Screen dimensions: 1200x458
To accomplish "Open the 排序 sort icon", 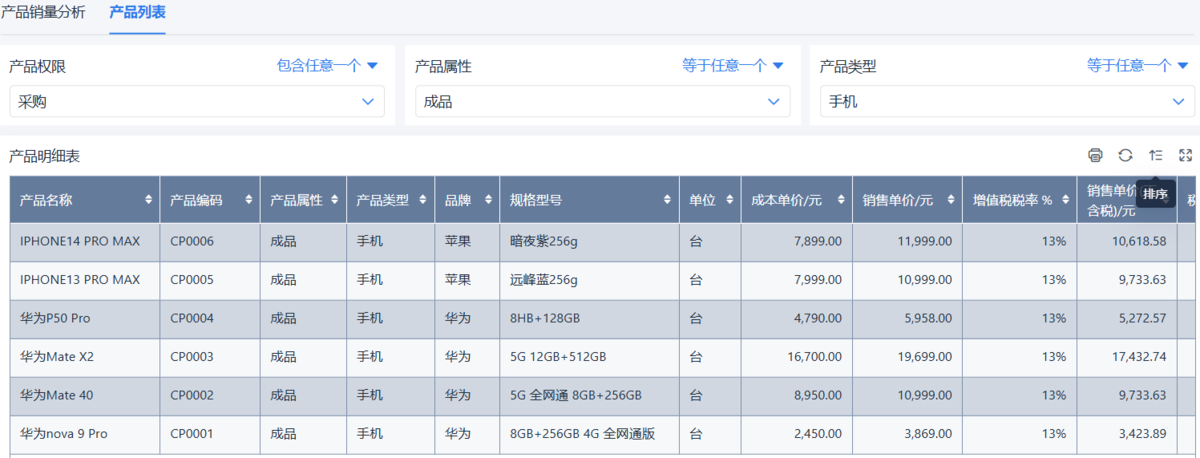I will click(1156, 155).
